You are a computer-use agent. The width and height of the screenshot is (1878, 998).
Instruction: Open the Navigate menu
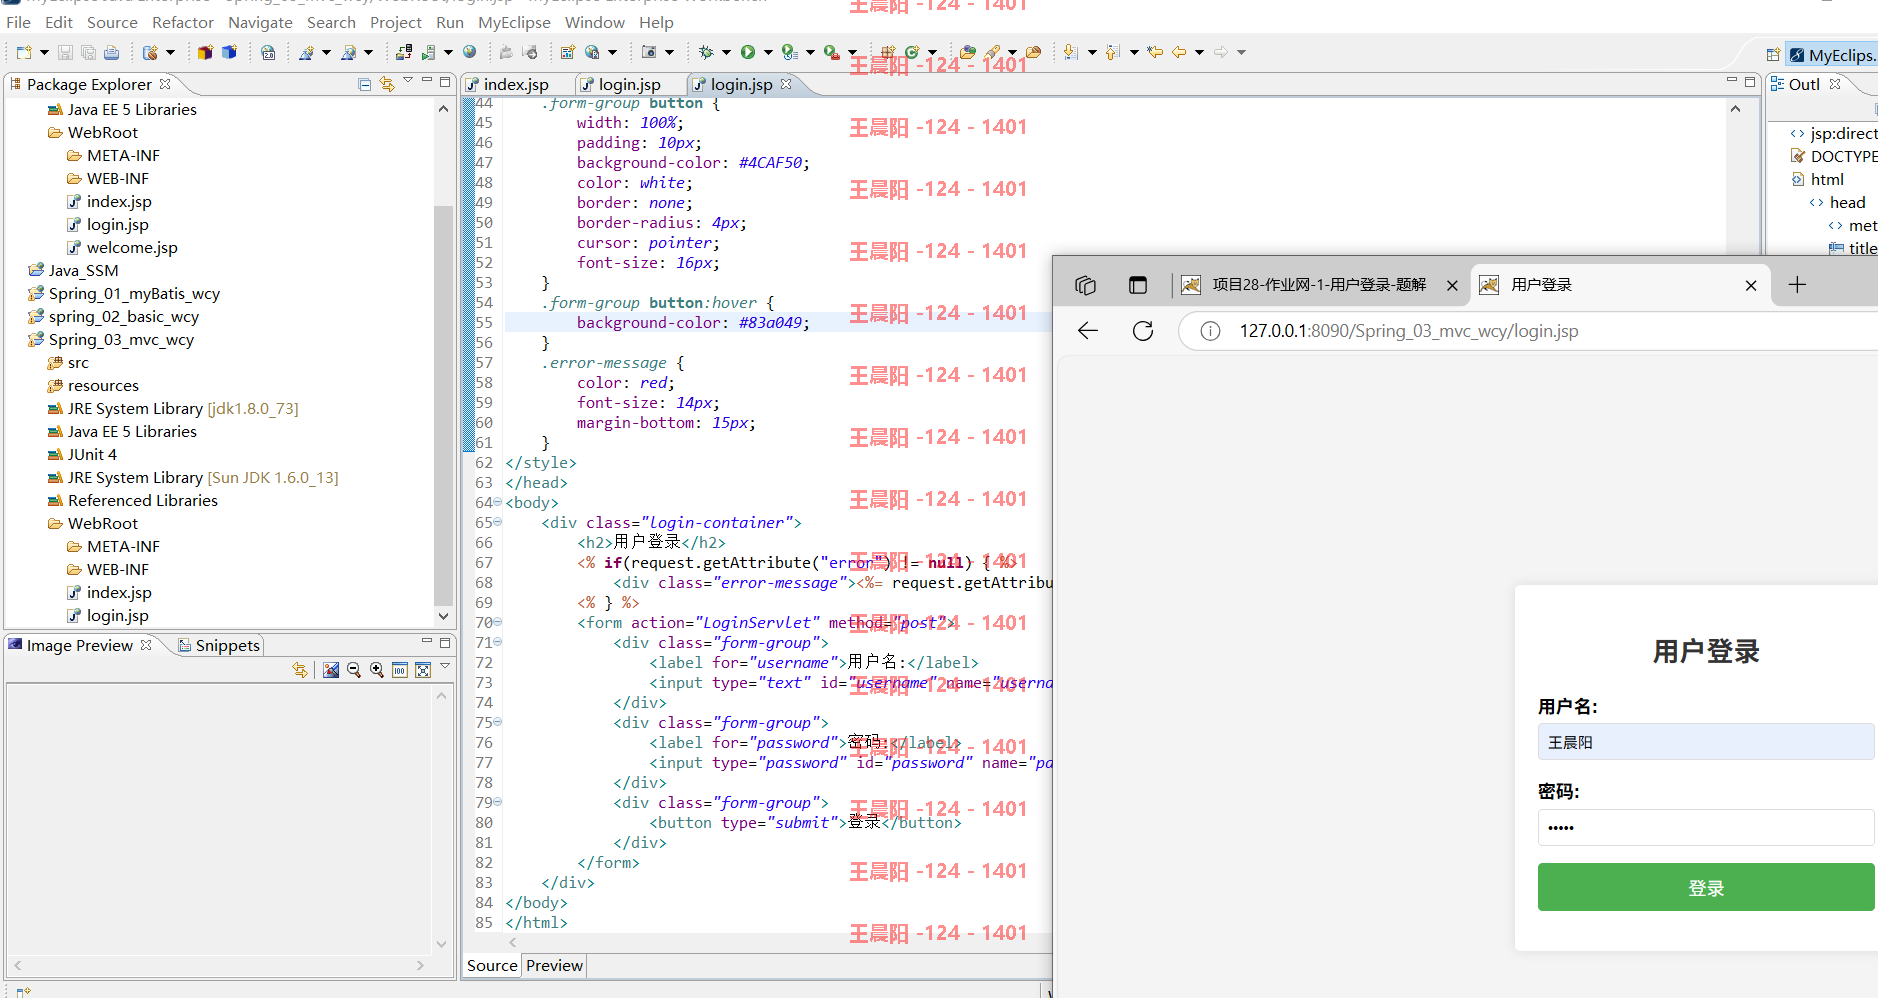[x=260, y=22]
